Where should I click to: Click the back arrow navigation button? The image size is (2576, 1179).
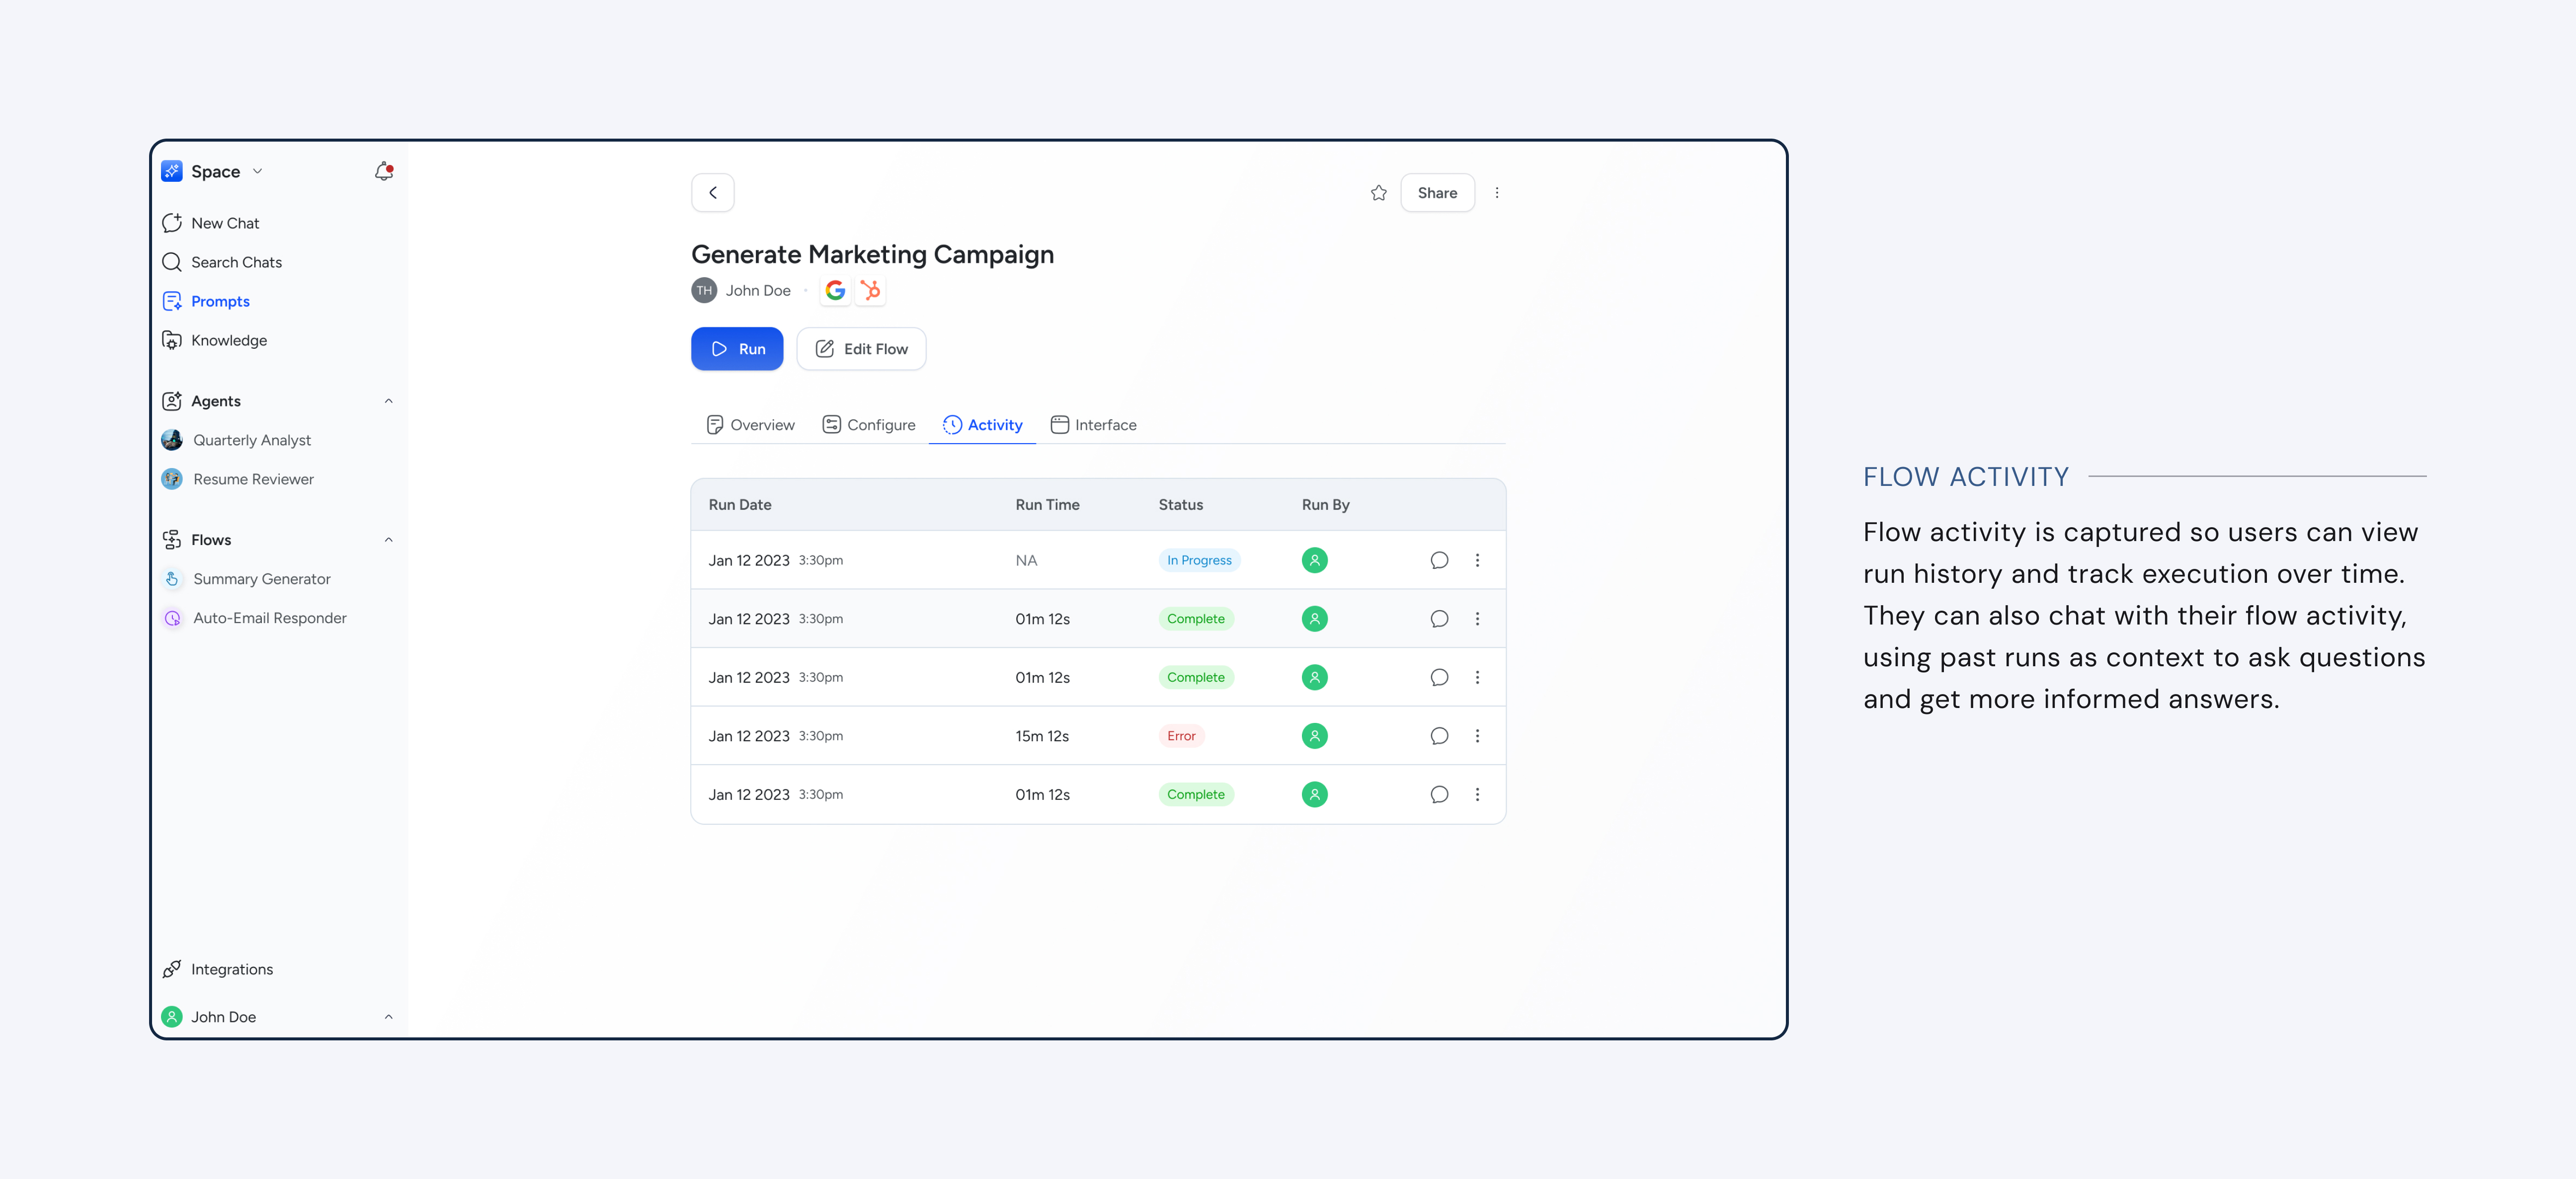point(713,192)
